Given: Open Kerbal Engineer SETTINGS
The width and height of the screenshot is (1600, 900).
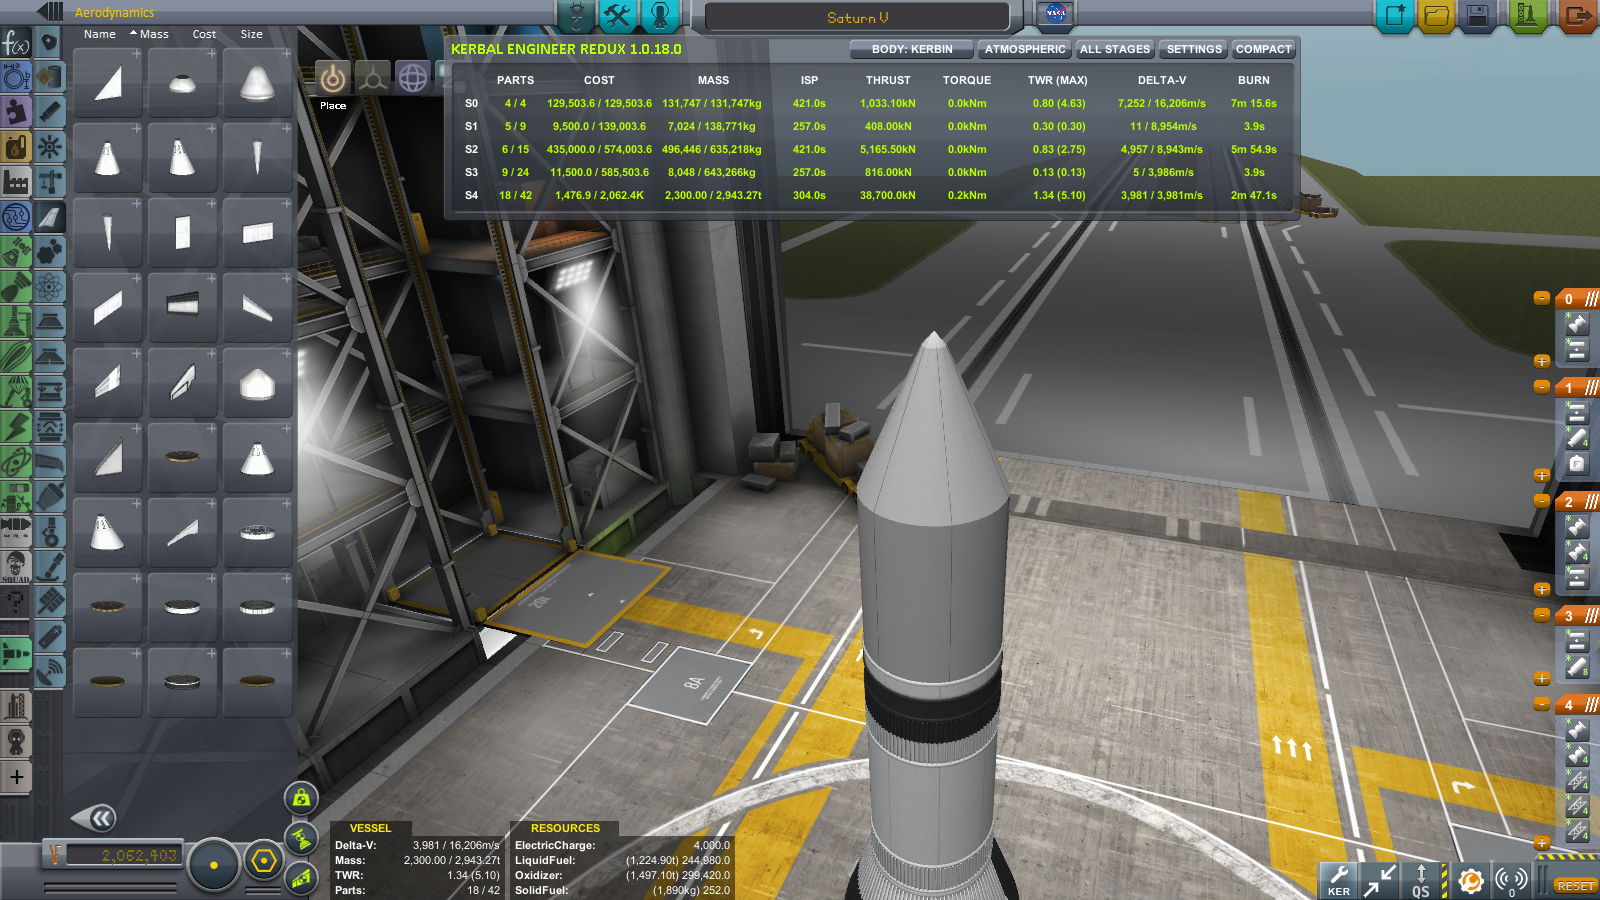Looking at the screenshot, I should 1194,49.
